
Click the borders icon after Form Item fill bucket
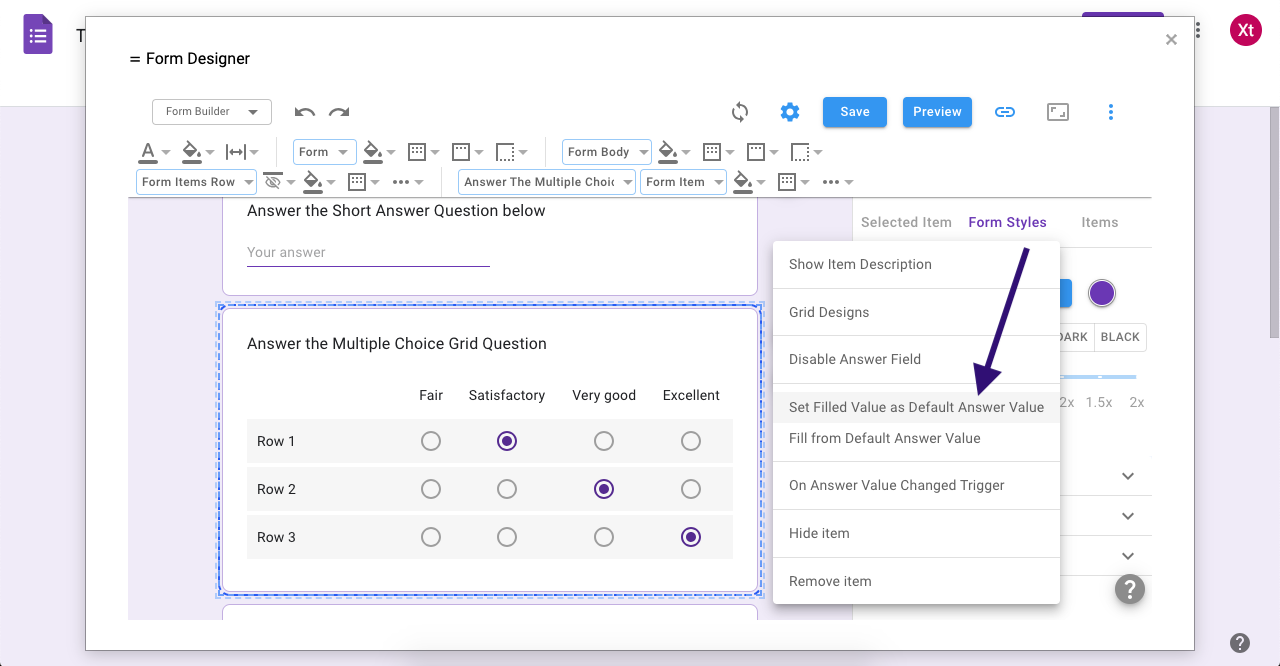pos(787,182)
